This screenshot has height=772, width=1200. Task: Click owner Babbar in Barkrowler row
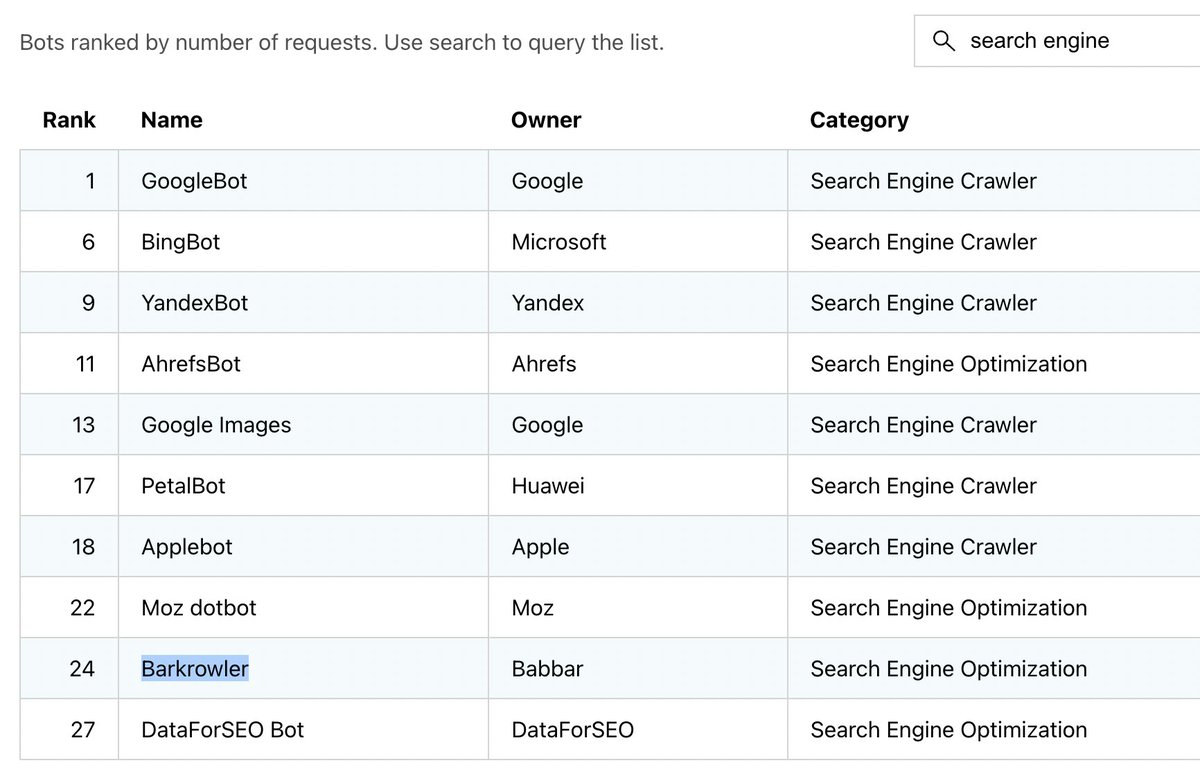click(x=547, y=669)
